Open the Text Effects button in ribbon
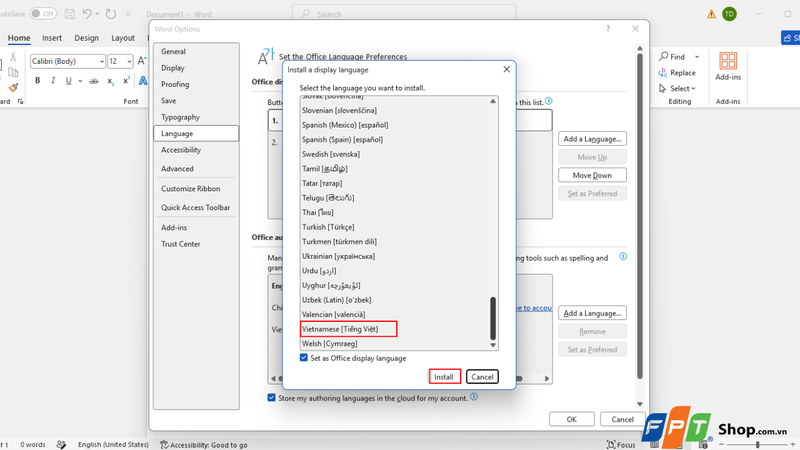 (142, 81)
